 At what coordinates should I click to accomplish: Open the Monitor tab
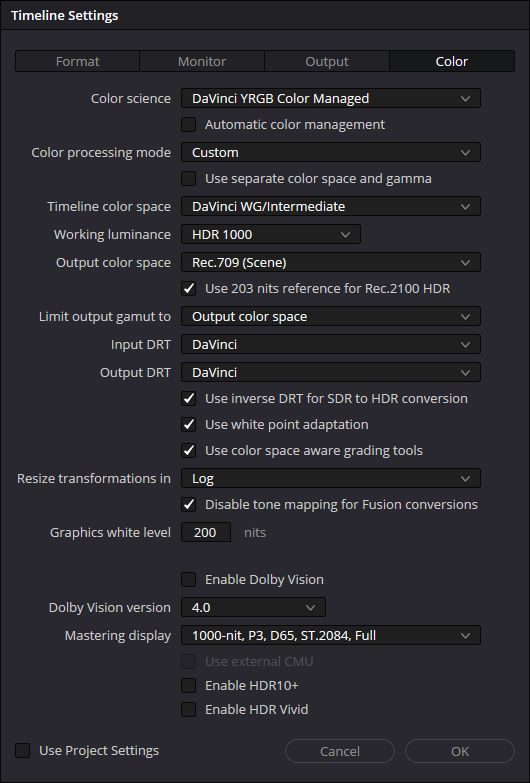click(x=202, y=61)
